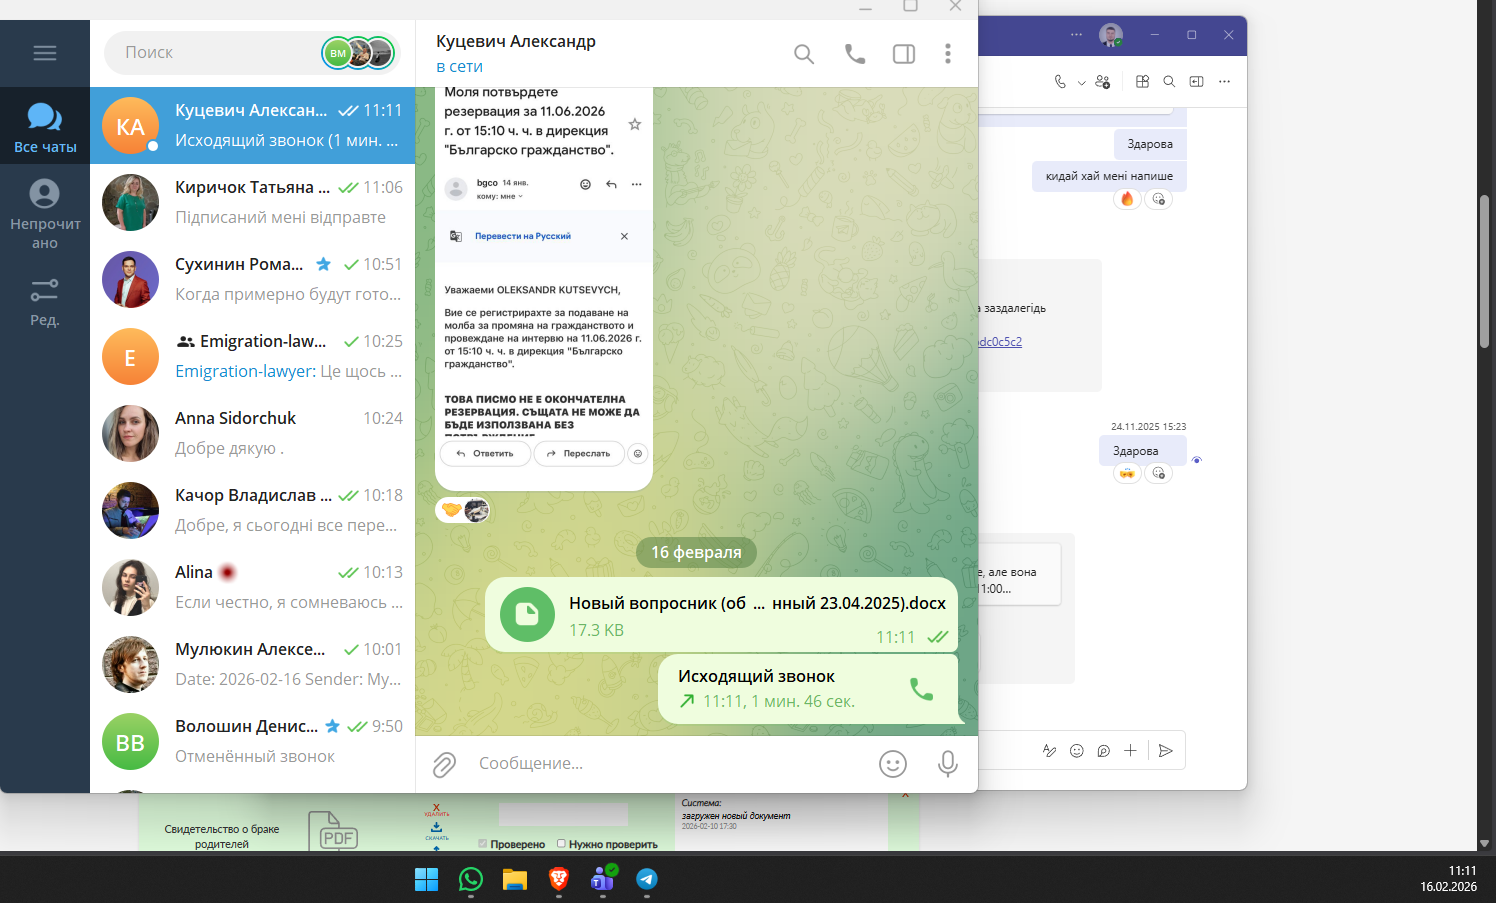Viewport: 1496px width, 903px height.
Task: Search in the current Telegram chat
Action: [x=804, y=54]
